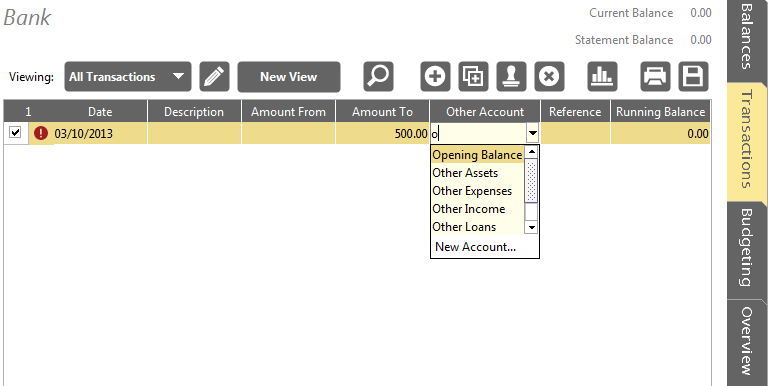Click the Reference column header
768x386 pixels.
click(x=575, y=112)
